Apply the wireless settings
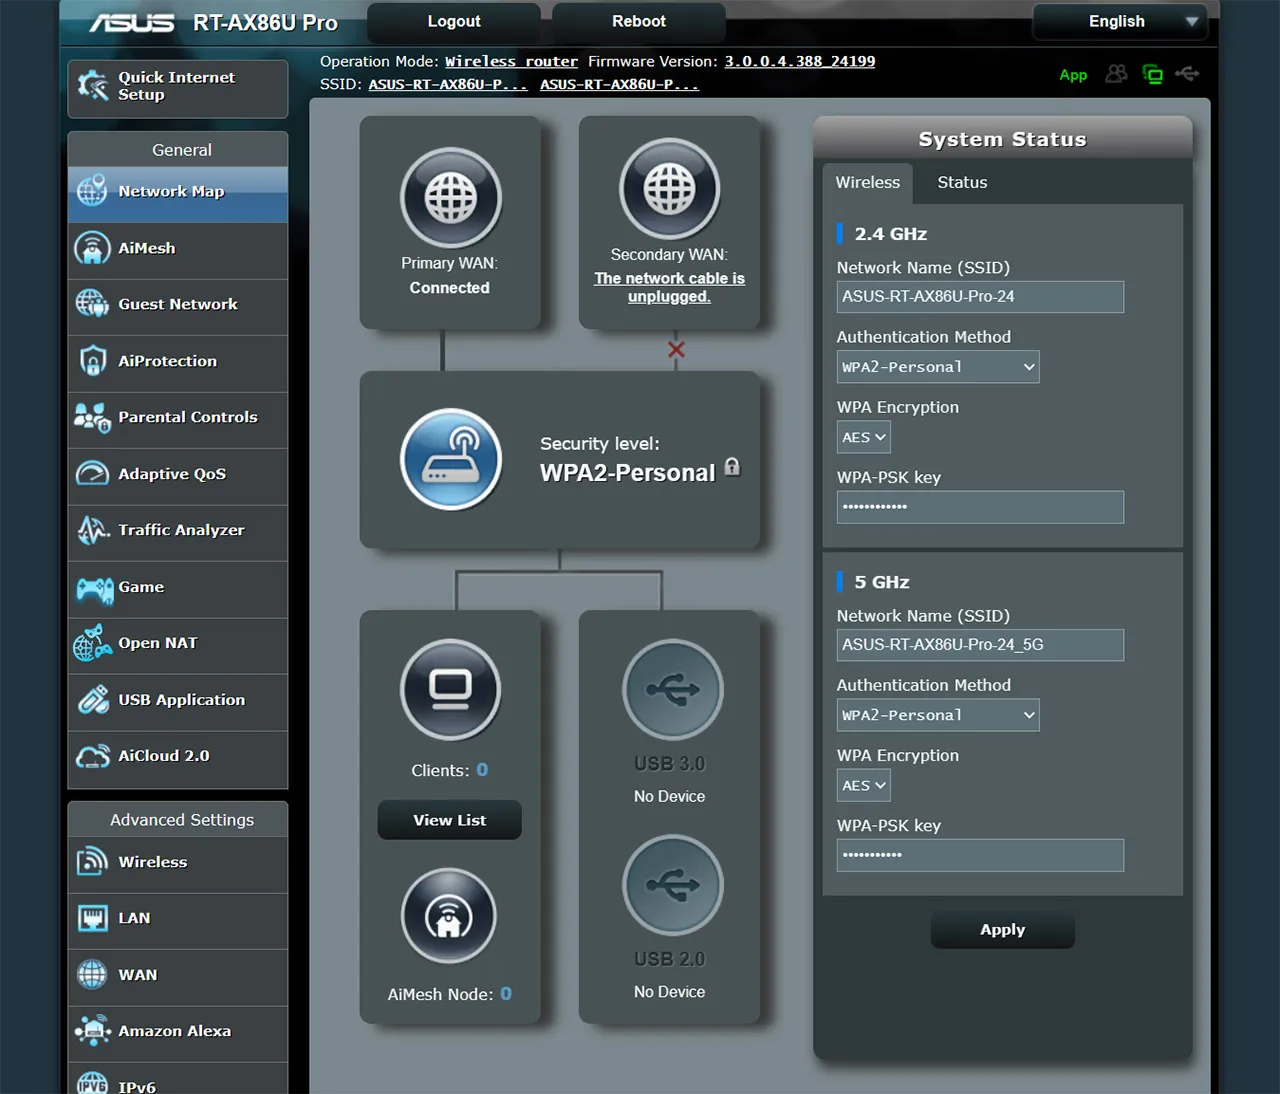Viewport: 1280px width, 1094px height. pyautogui.click(x=1002, y=930)
